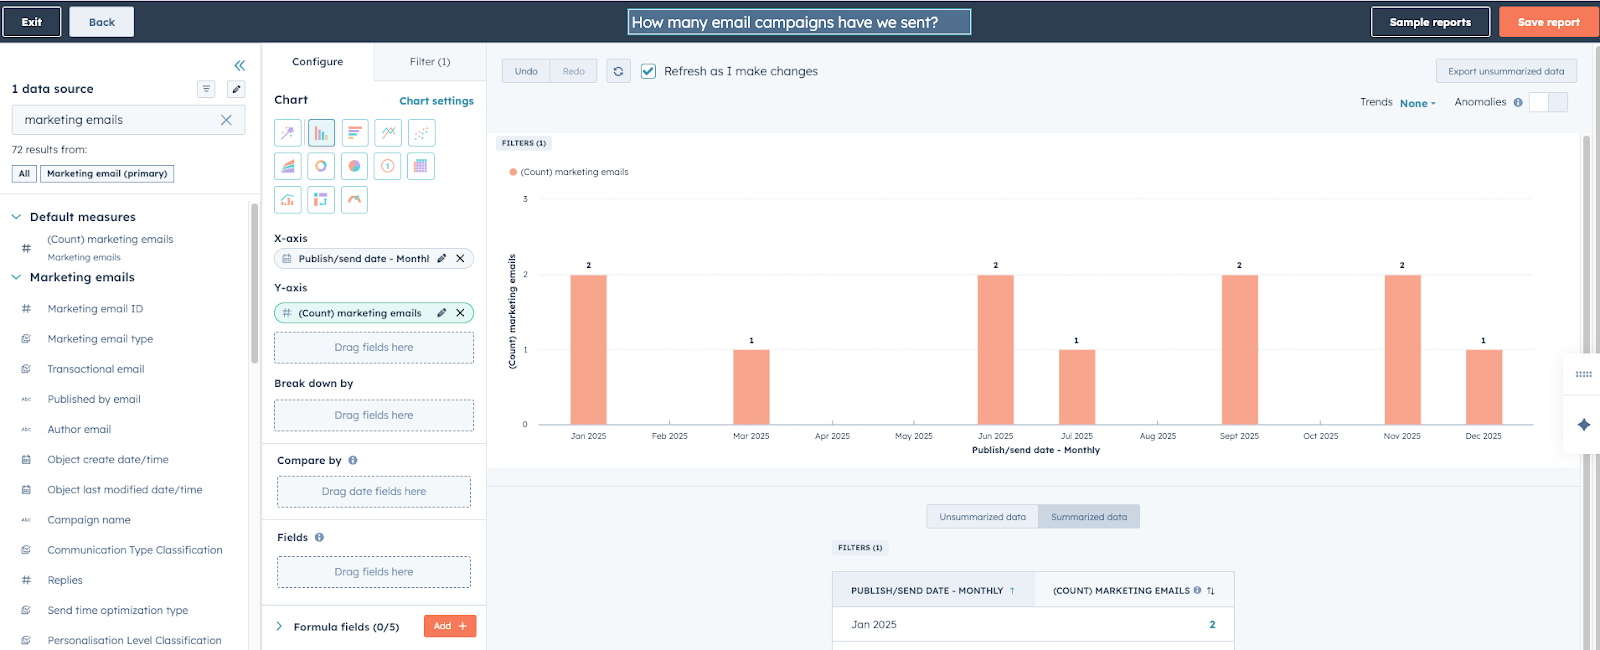Viewport: 1600px width, 650px height.
Task: Click the Save report button
Action: [x=1548, y=22]
